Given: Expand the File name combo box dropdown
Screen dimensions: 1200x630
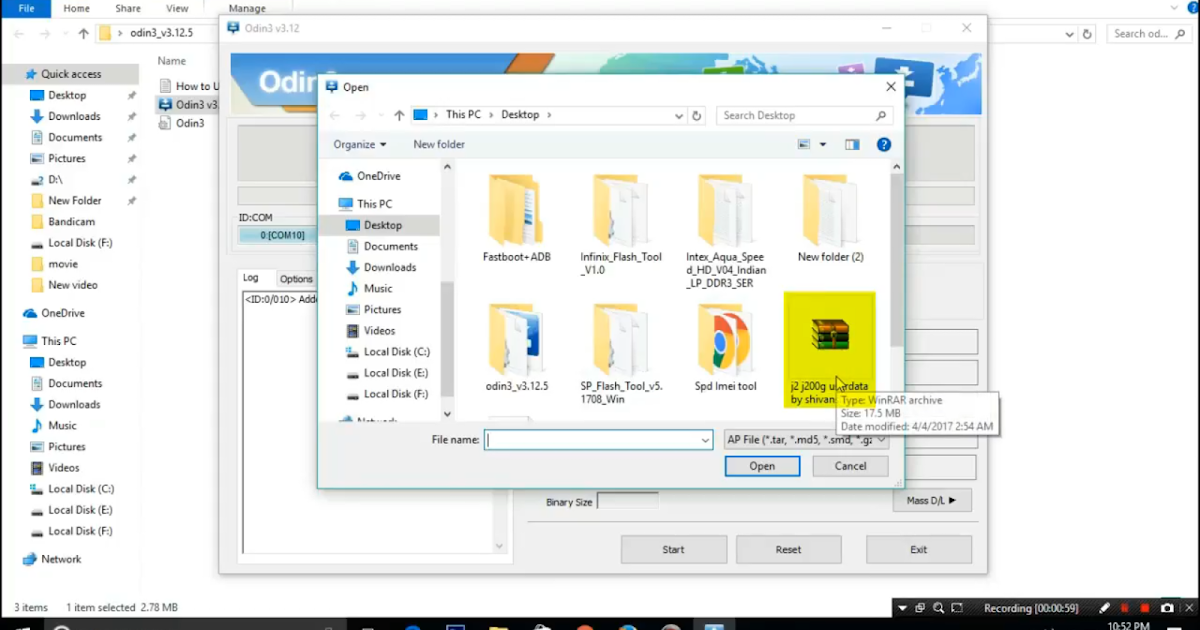Looking at the screenshot, I should click(706, 440).
